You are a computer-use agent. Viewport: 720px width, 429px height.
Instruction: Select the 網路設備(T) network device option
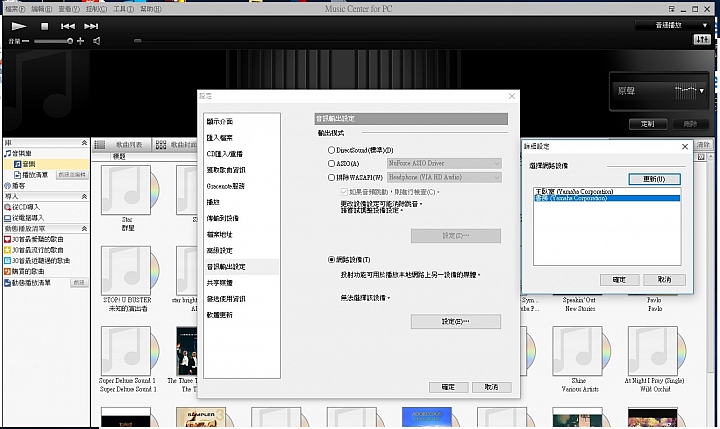[x=331, y=260]
